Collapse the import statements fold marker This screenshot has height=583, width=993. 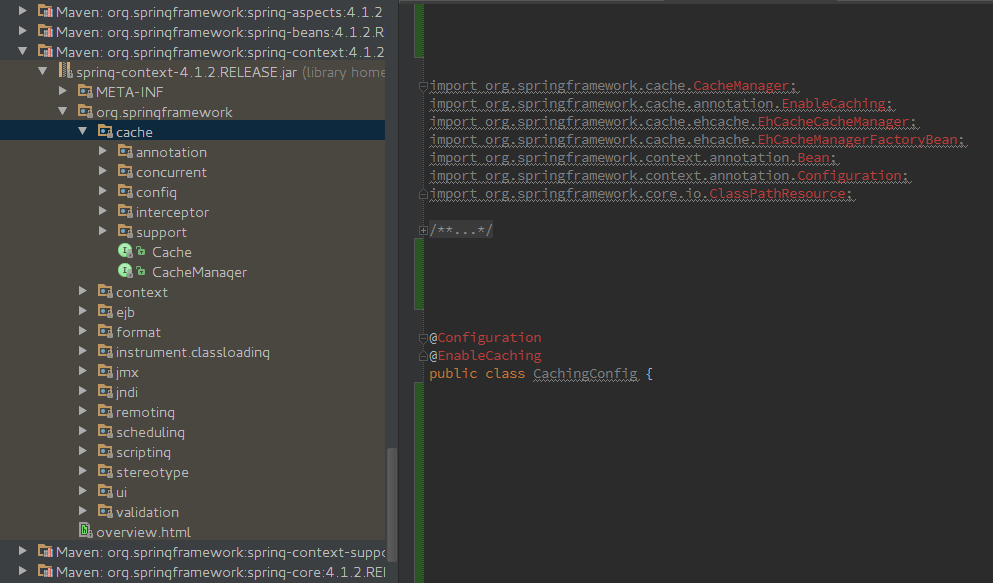click(x=421, y=86)
